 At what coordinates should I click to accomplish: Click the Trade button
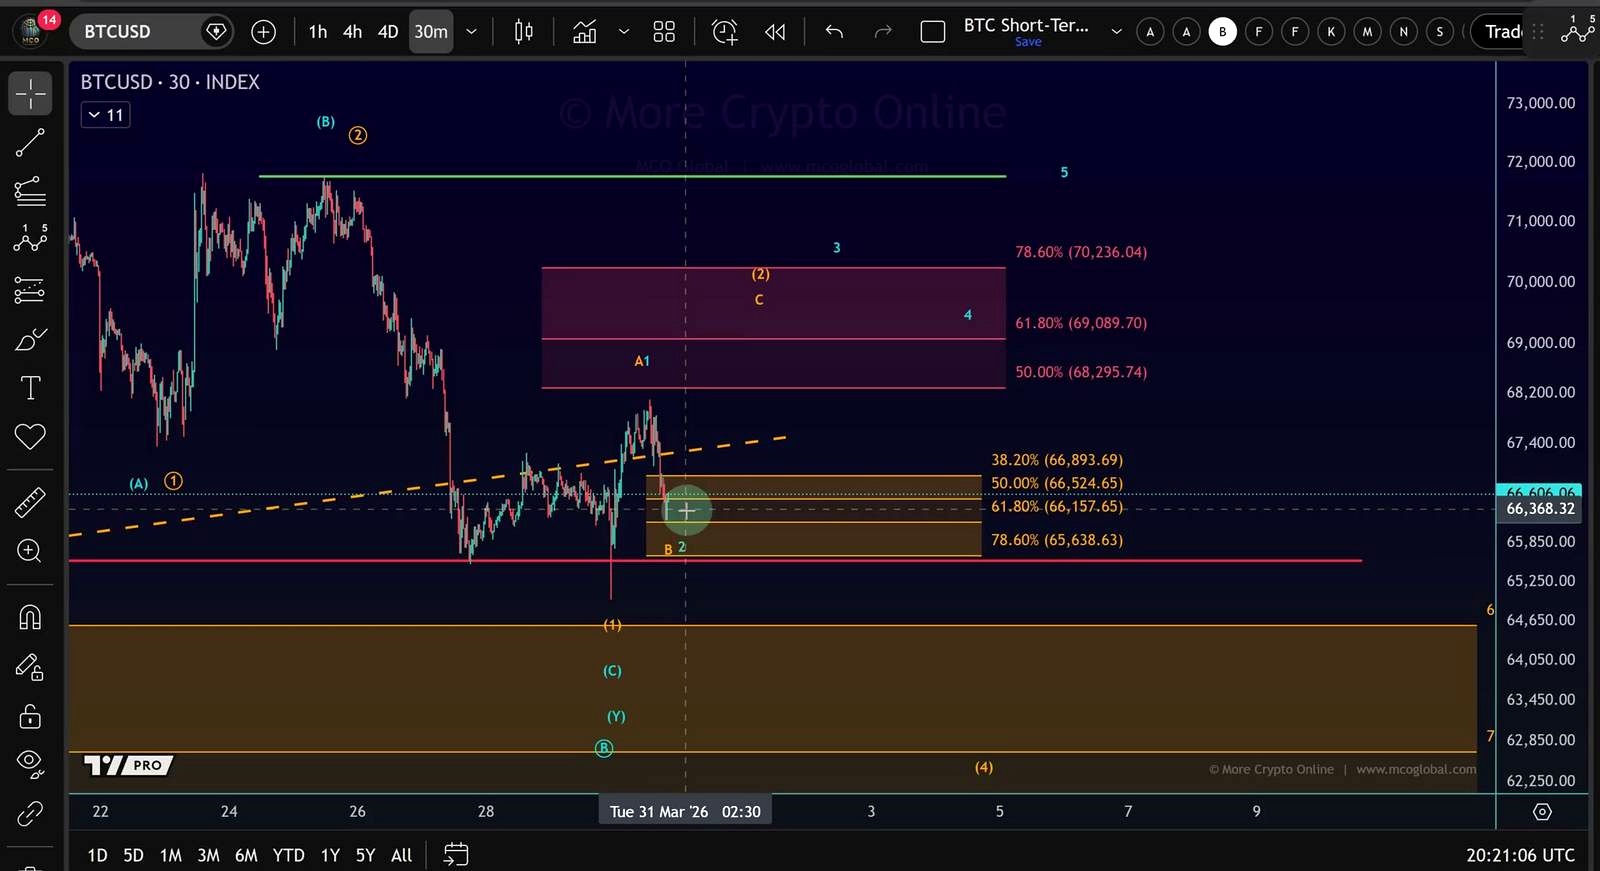(1502, 32)
